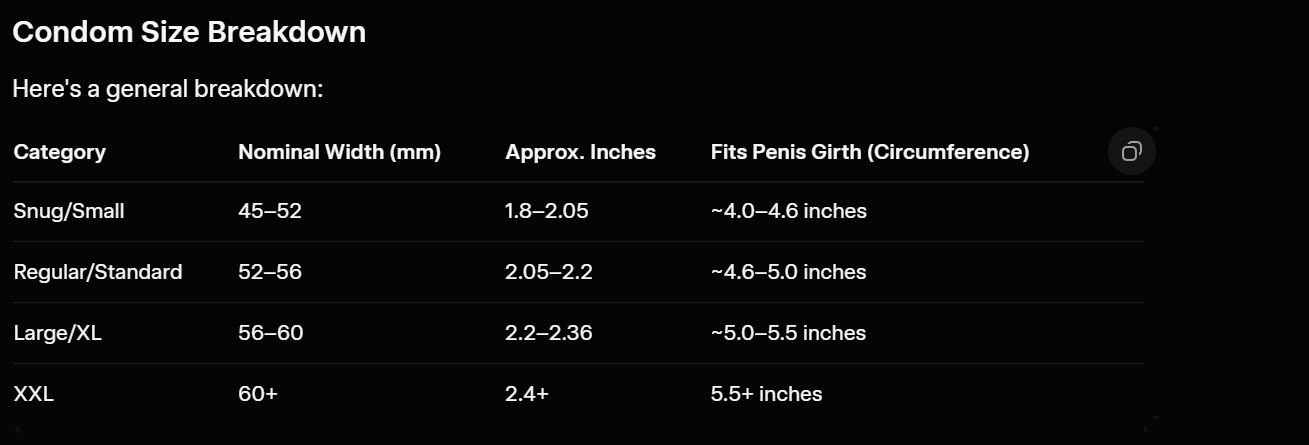Select the Regular/Standard row label

click(x=98, y=272)
